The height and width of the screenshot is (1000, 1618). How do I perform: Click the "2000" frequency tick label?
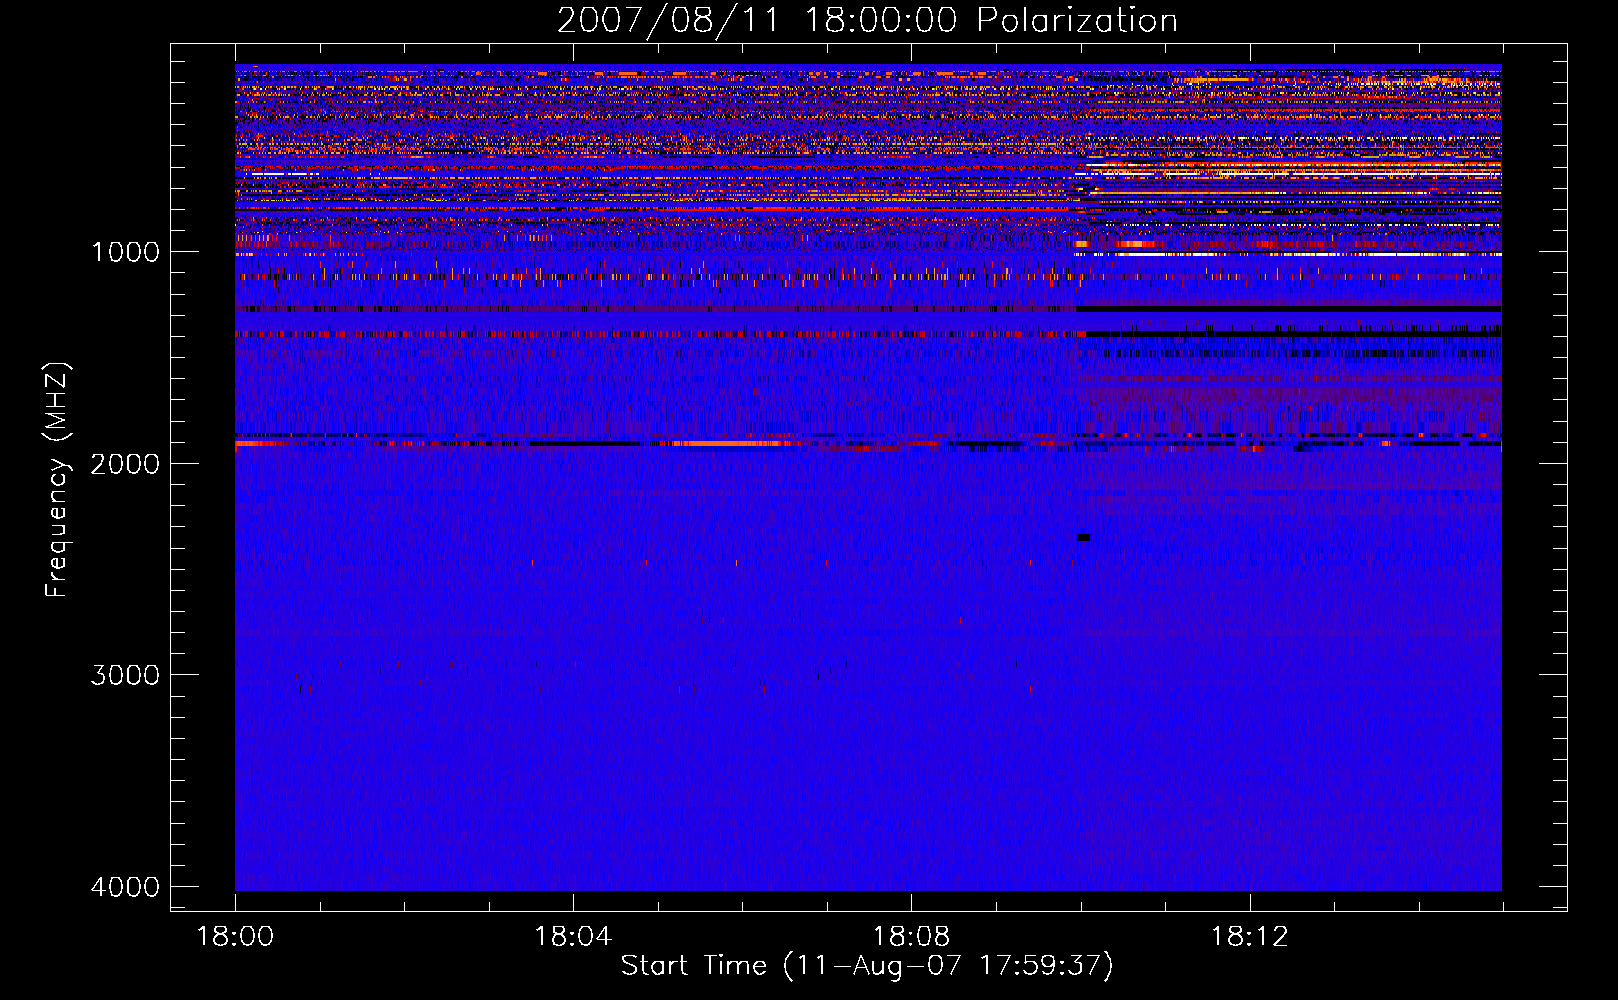pos(125,463)
